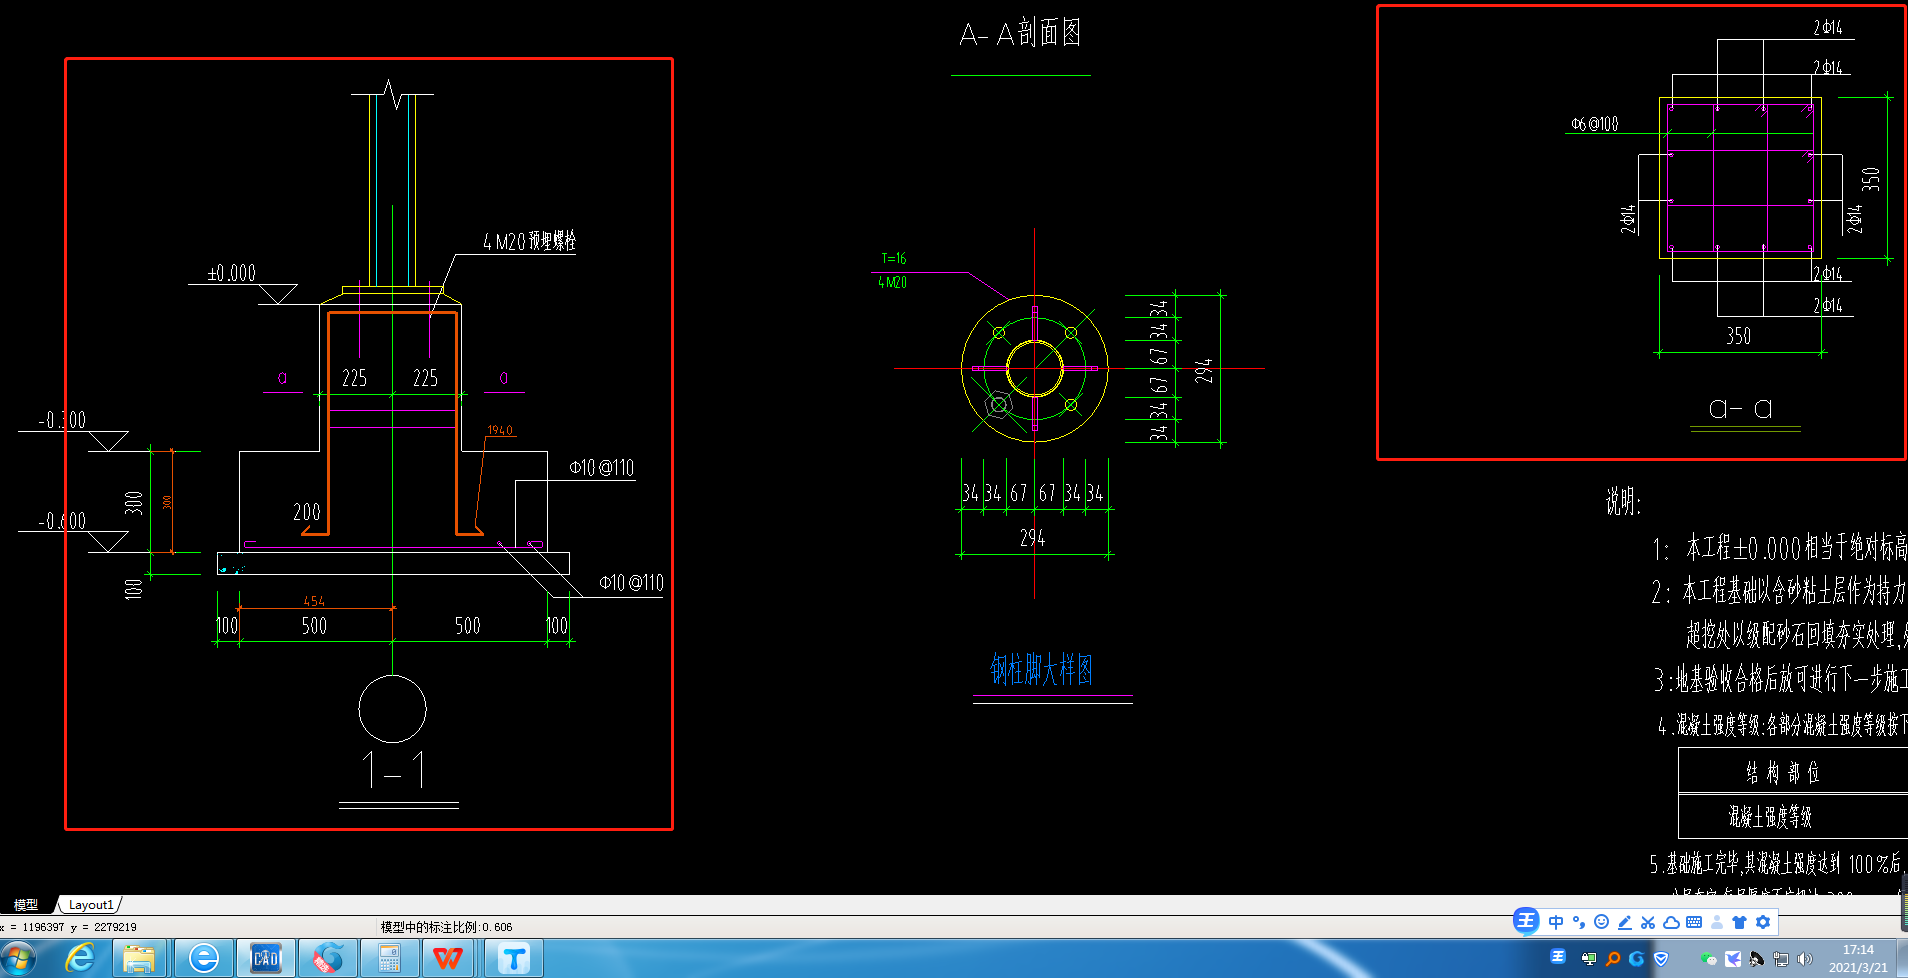The height and width of the screenshot is (978, 1908).
Task: Toggle the 中 Chinese/English input mode
Action: [x=1556, y=922]
